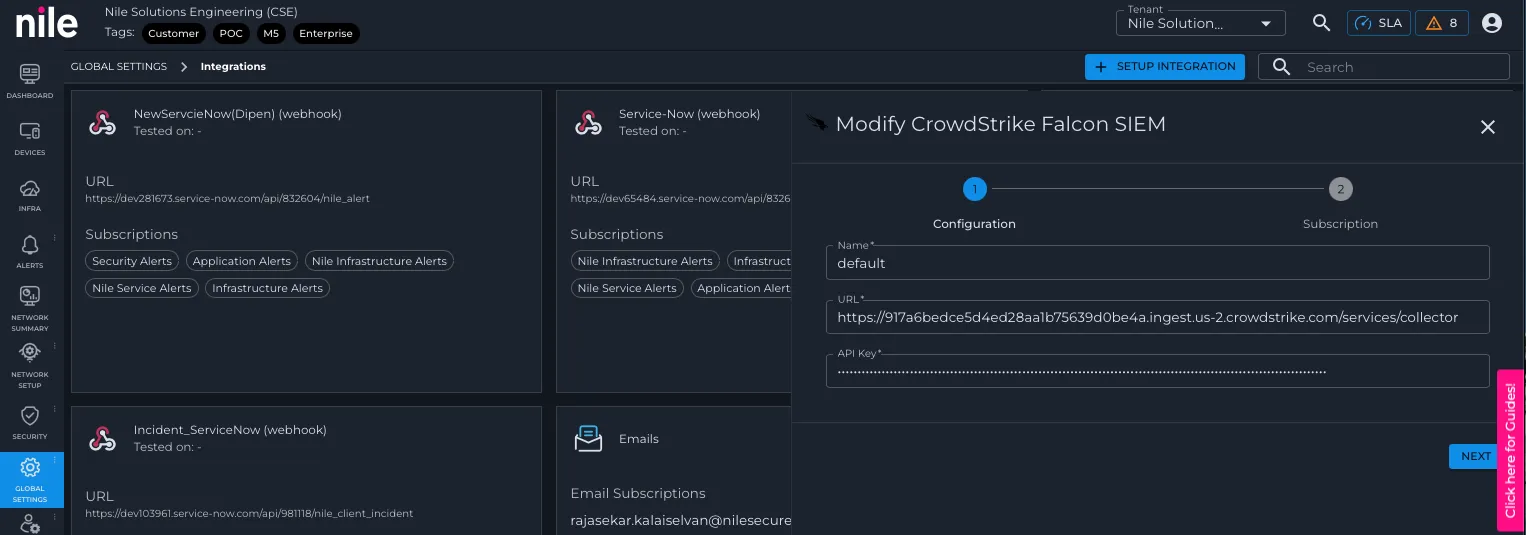
Task: Click Nile Service Alerts chip in NewServcieNow card
Action: pos(142,288)
